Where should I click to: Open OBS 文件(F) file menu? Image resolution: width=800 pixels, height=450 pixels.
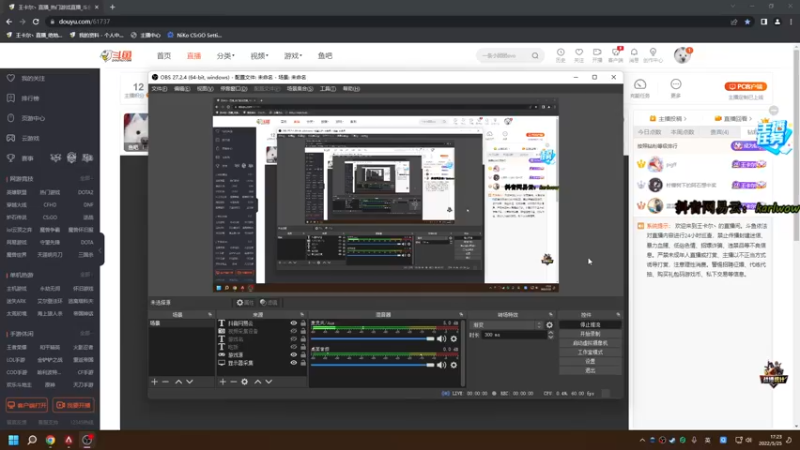tap(159, 89)
